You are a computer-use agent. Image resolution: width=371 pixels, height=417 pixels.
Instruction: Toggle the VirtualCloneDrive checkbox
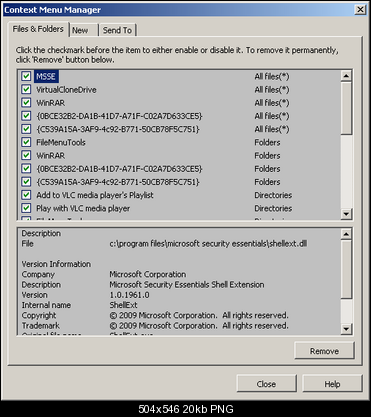26,90
